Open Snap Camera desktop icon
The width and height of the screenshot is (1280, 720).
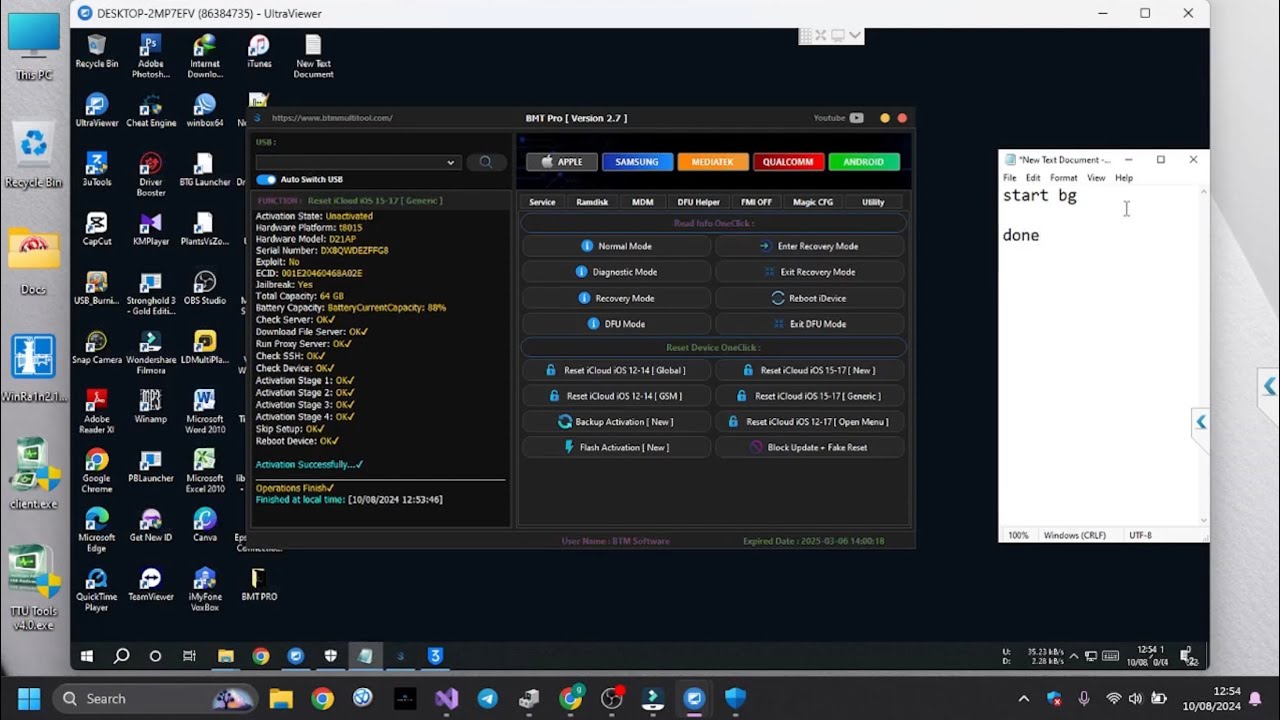(97, 347)
